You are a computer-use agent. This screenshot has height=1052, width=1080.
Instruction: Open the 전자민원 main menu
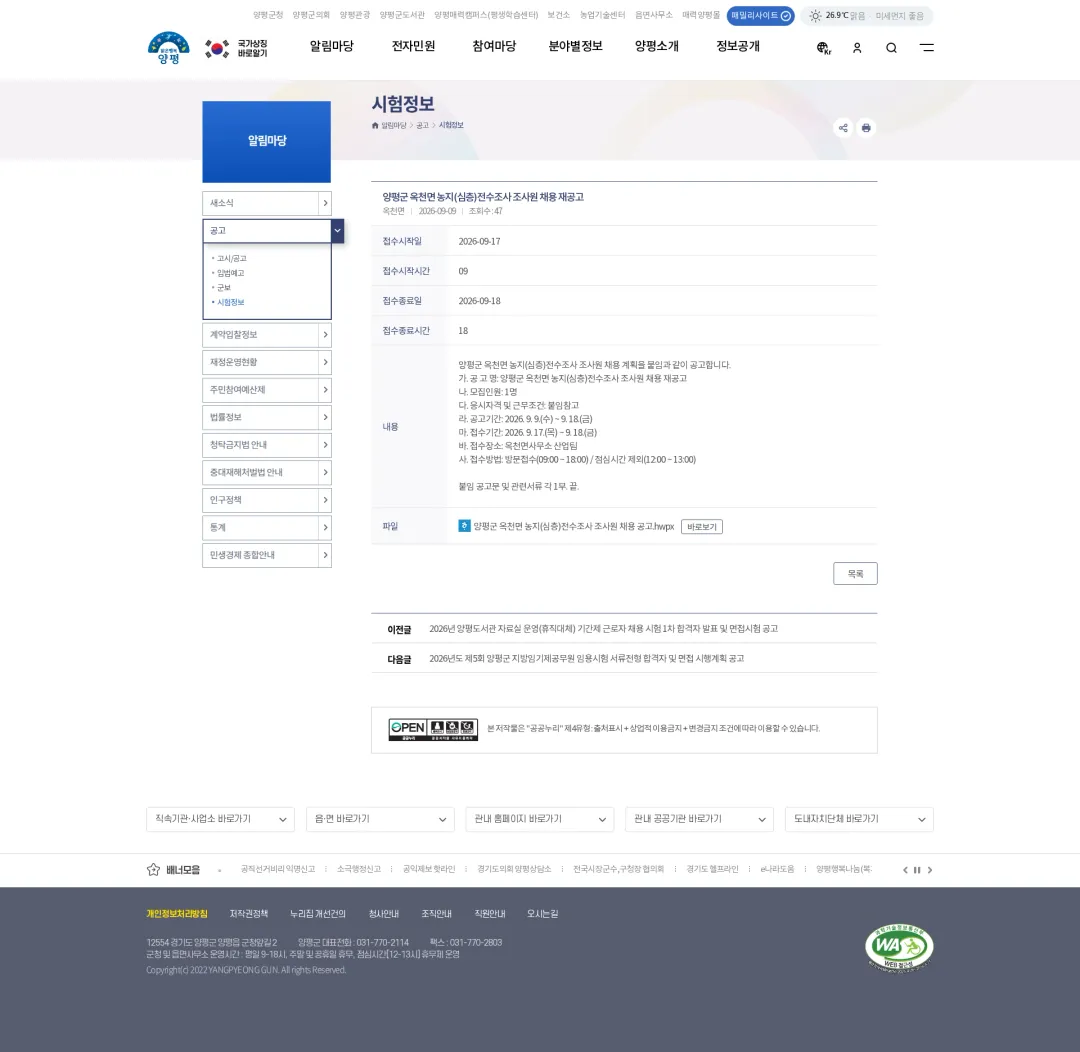(x=413, y=46)
